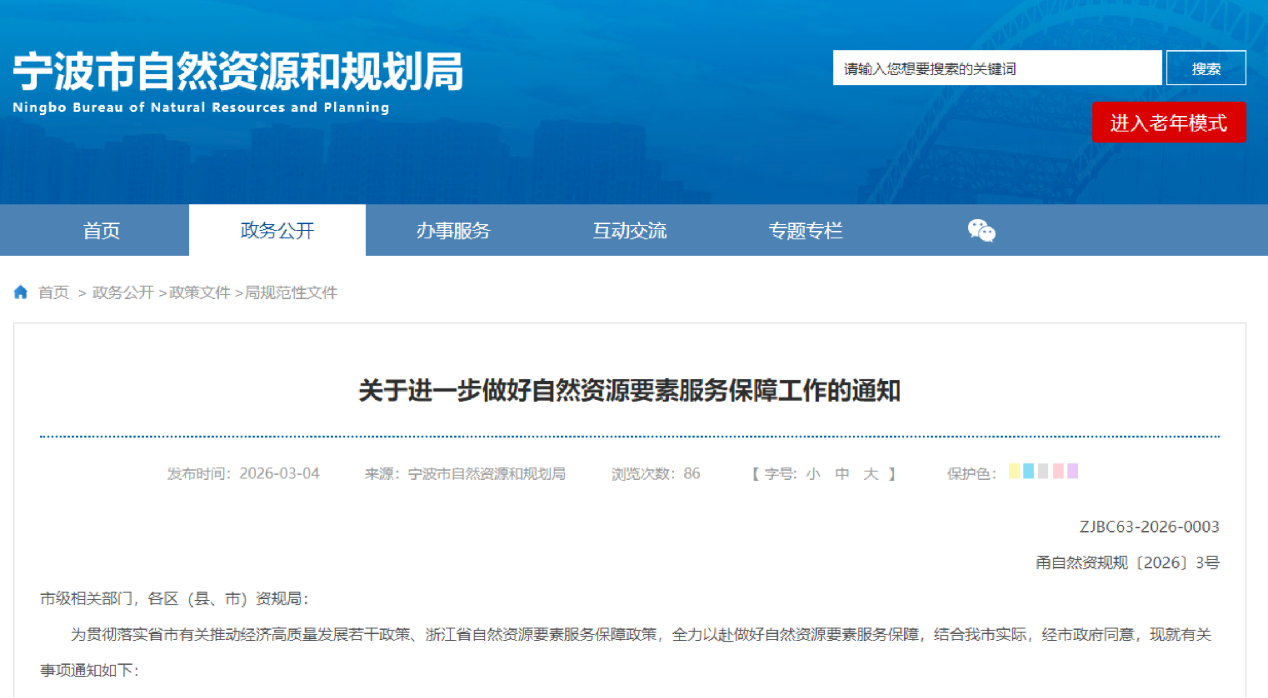
Task: Enable elderly mode with 进入老年模式 button
Action: pyautogui.click(x=1168, y=122)
